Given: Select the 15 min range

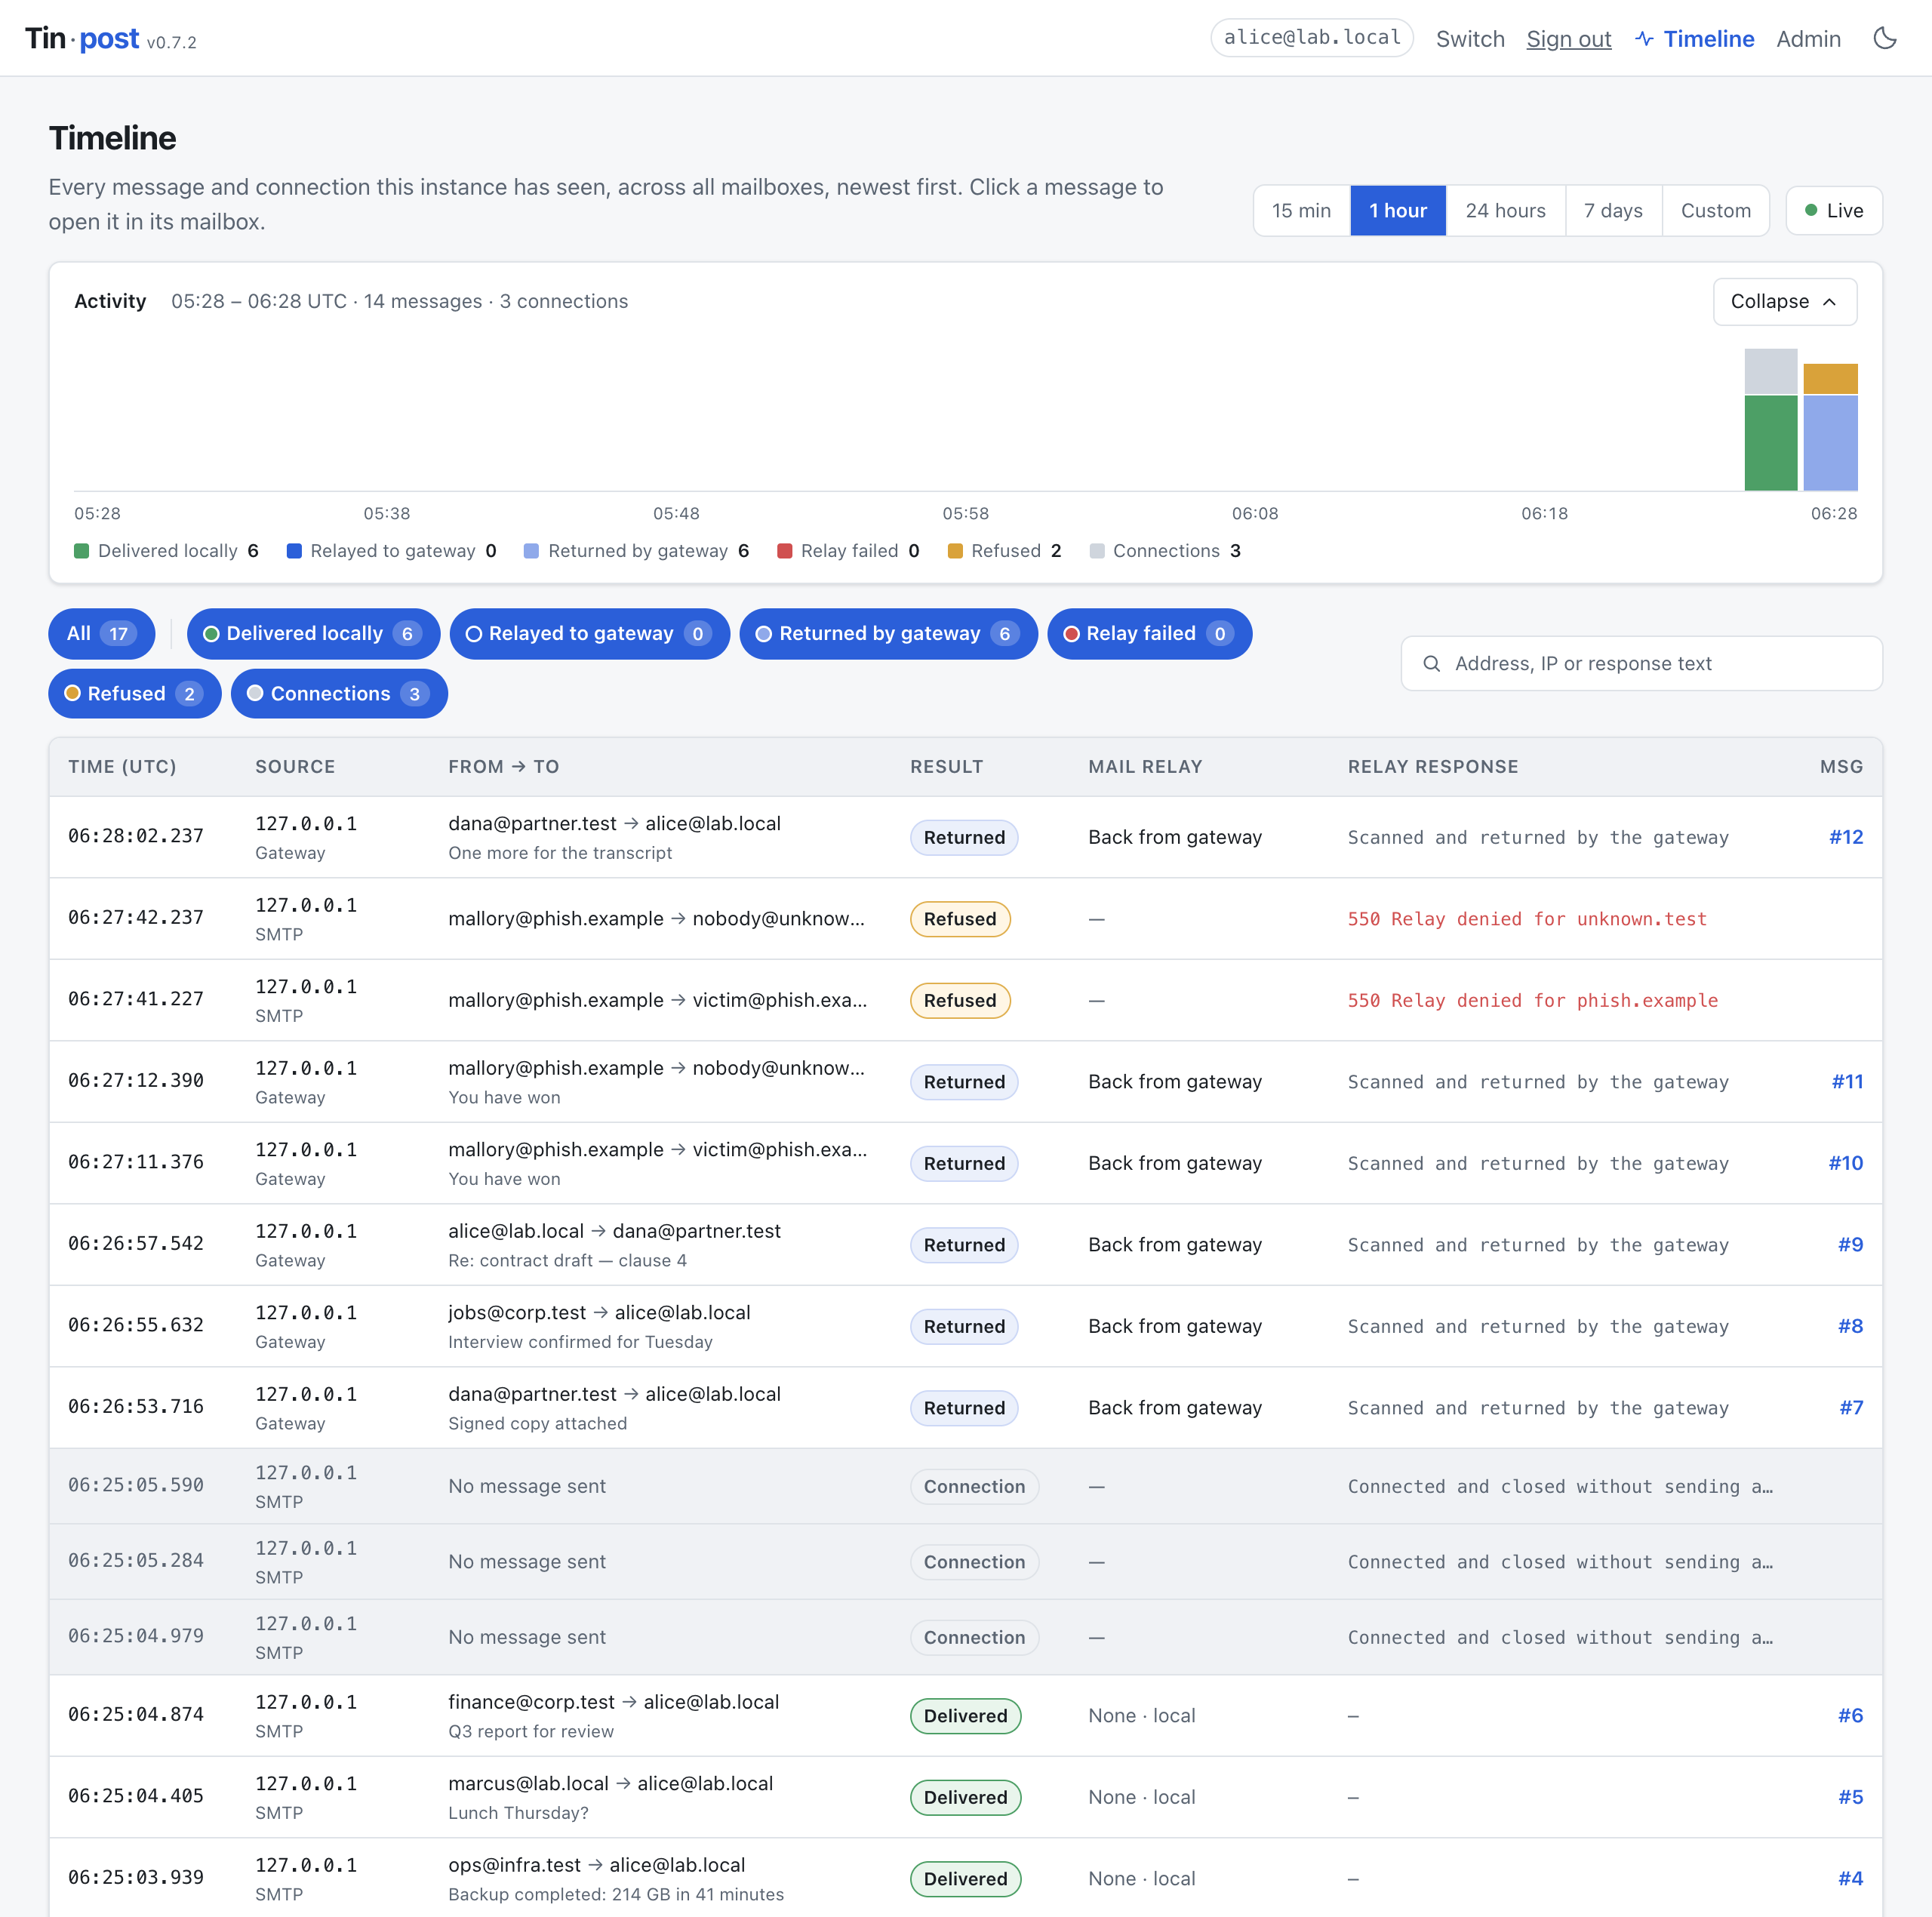Looking at the screenshot, I should click(x=1301, y=211).
